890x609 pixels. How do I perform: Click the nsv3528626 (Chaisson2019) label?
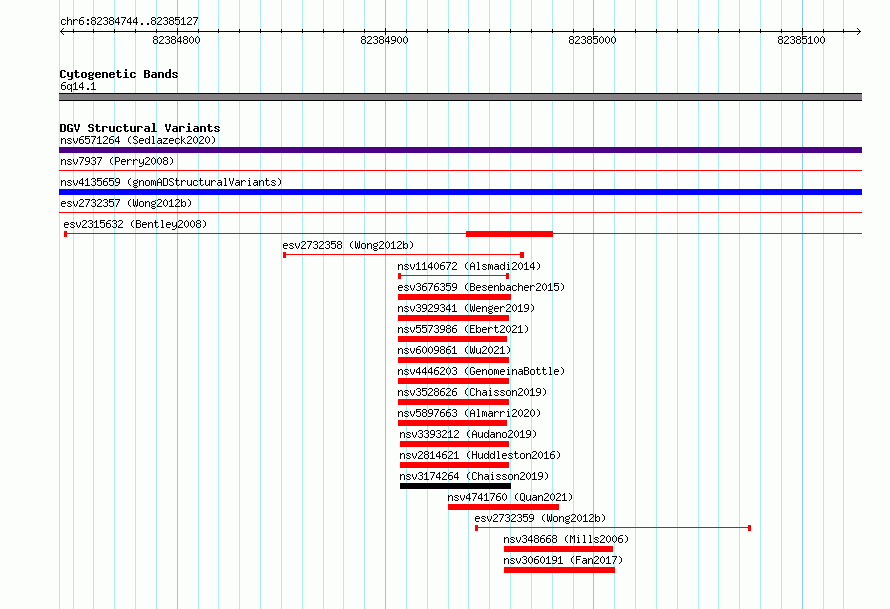(x=472, y=392)
